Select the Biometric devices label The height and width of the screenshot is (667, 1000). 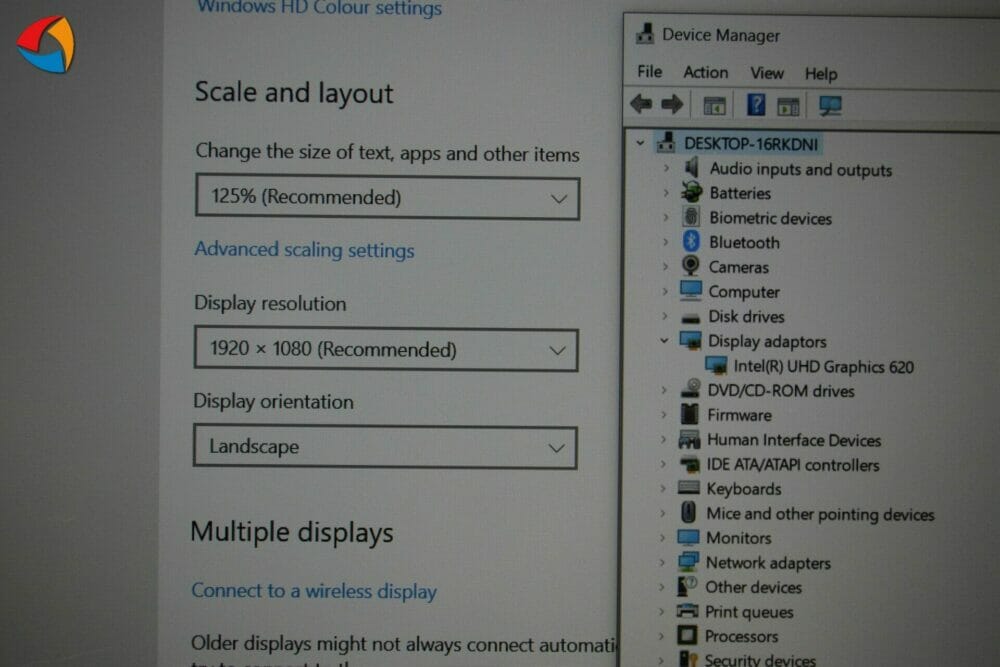[x=770, y=218]
